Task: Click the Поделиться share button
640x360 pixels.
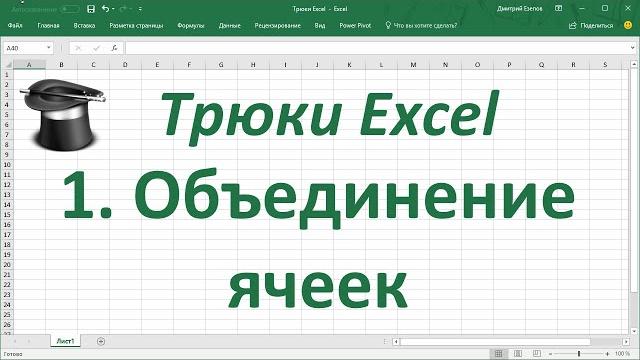Action: [591, 25]
